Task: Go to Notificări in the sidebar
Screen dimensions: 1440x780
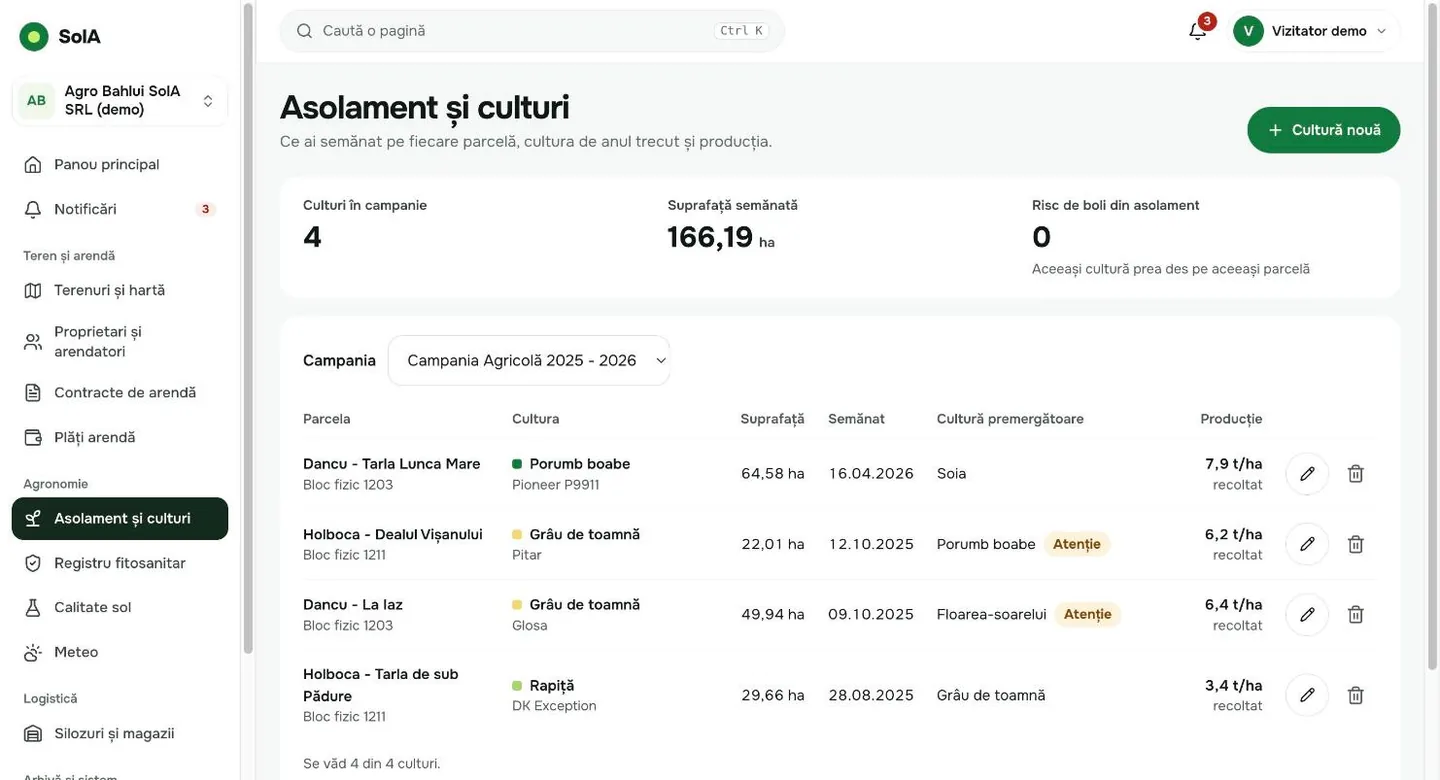Action: pyautogui.click(x=120, y=209)
